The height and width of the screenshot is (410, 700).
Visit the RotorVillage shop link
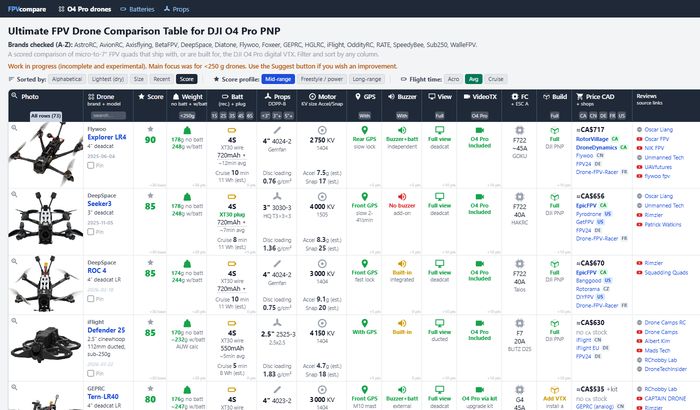point(592,139)
